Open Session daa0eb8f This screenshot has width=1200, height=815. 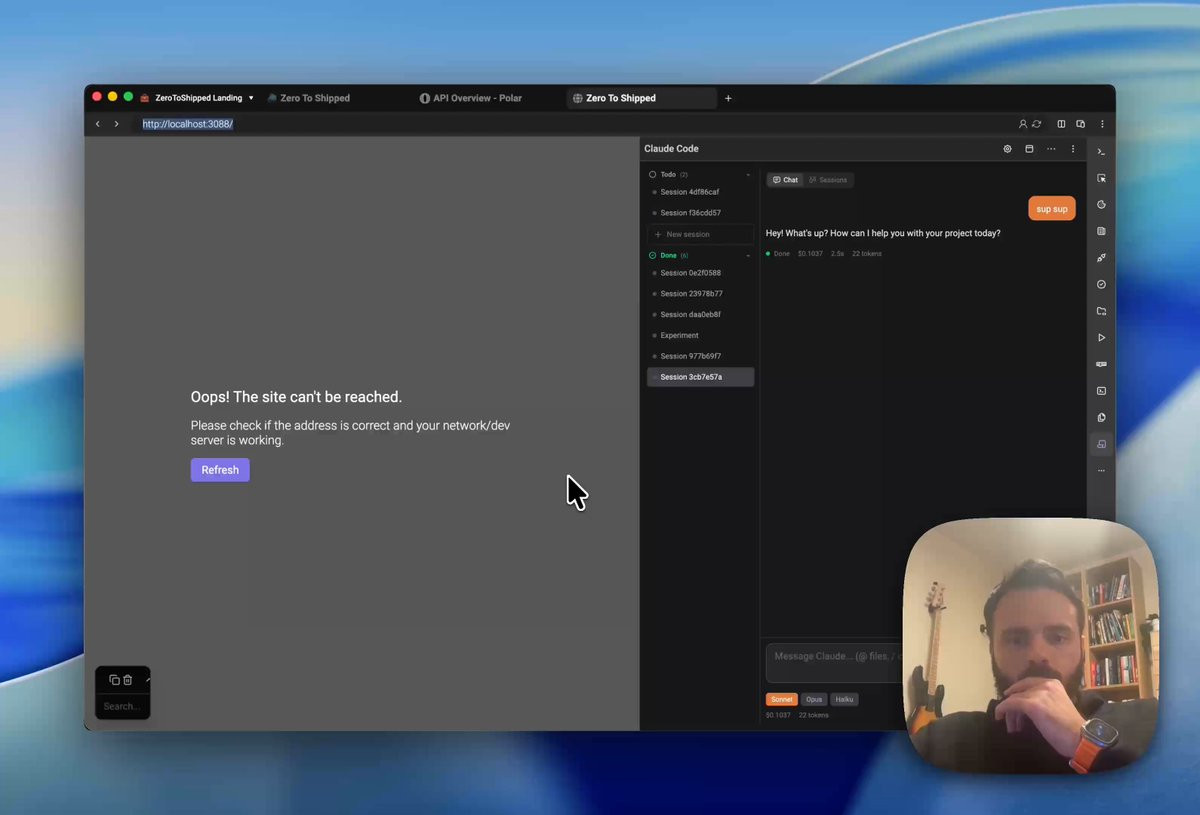pos(700,314)
